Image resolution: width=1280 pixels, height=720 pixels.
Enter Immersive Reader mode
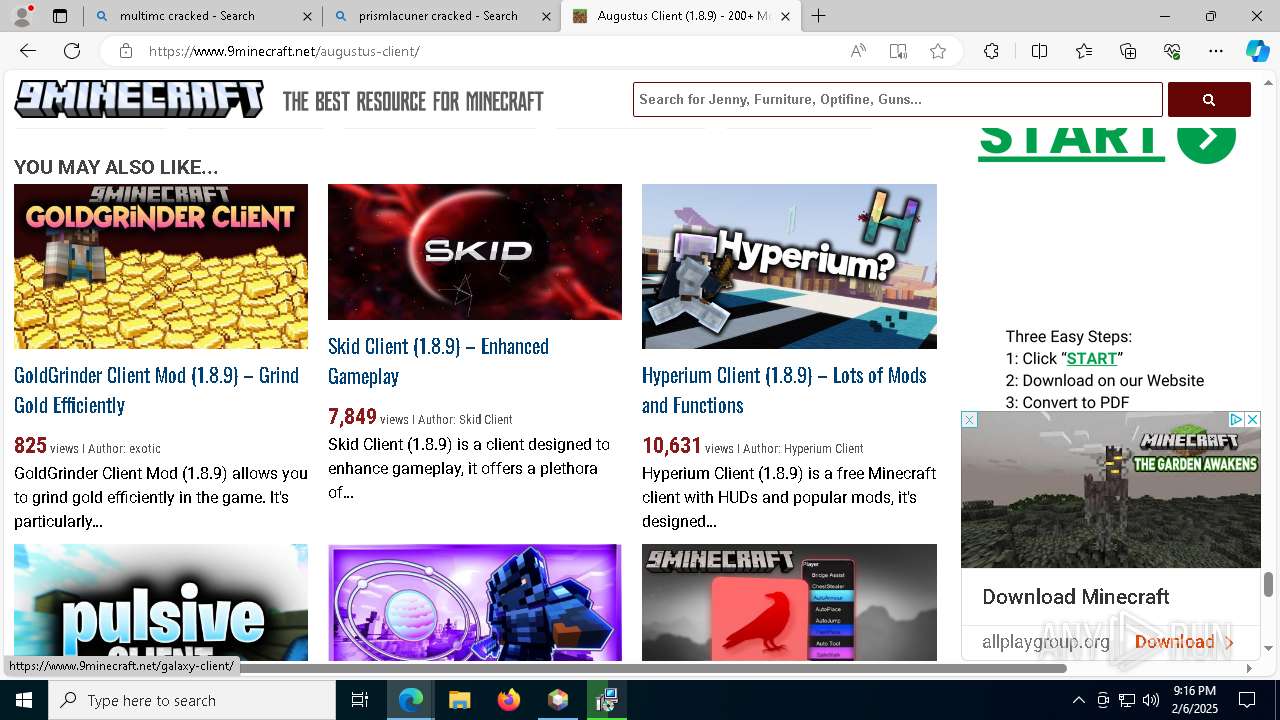point(898,51)
